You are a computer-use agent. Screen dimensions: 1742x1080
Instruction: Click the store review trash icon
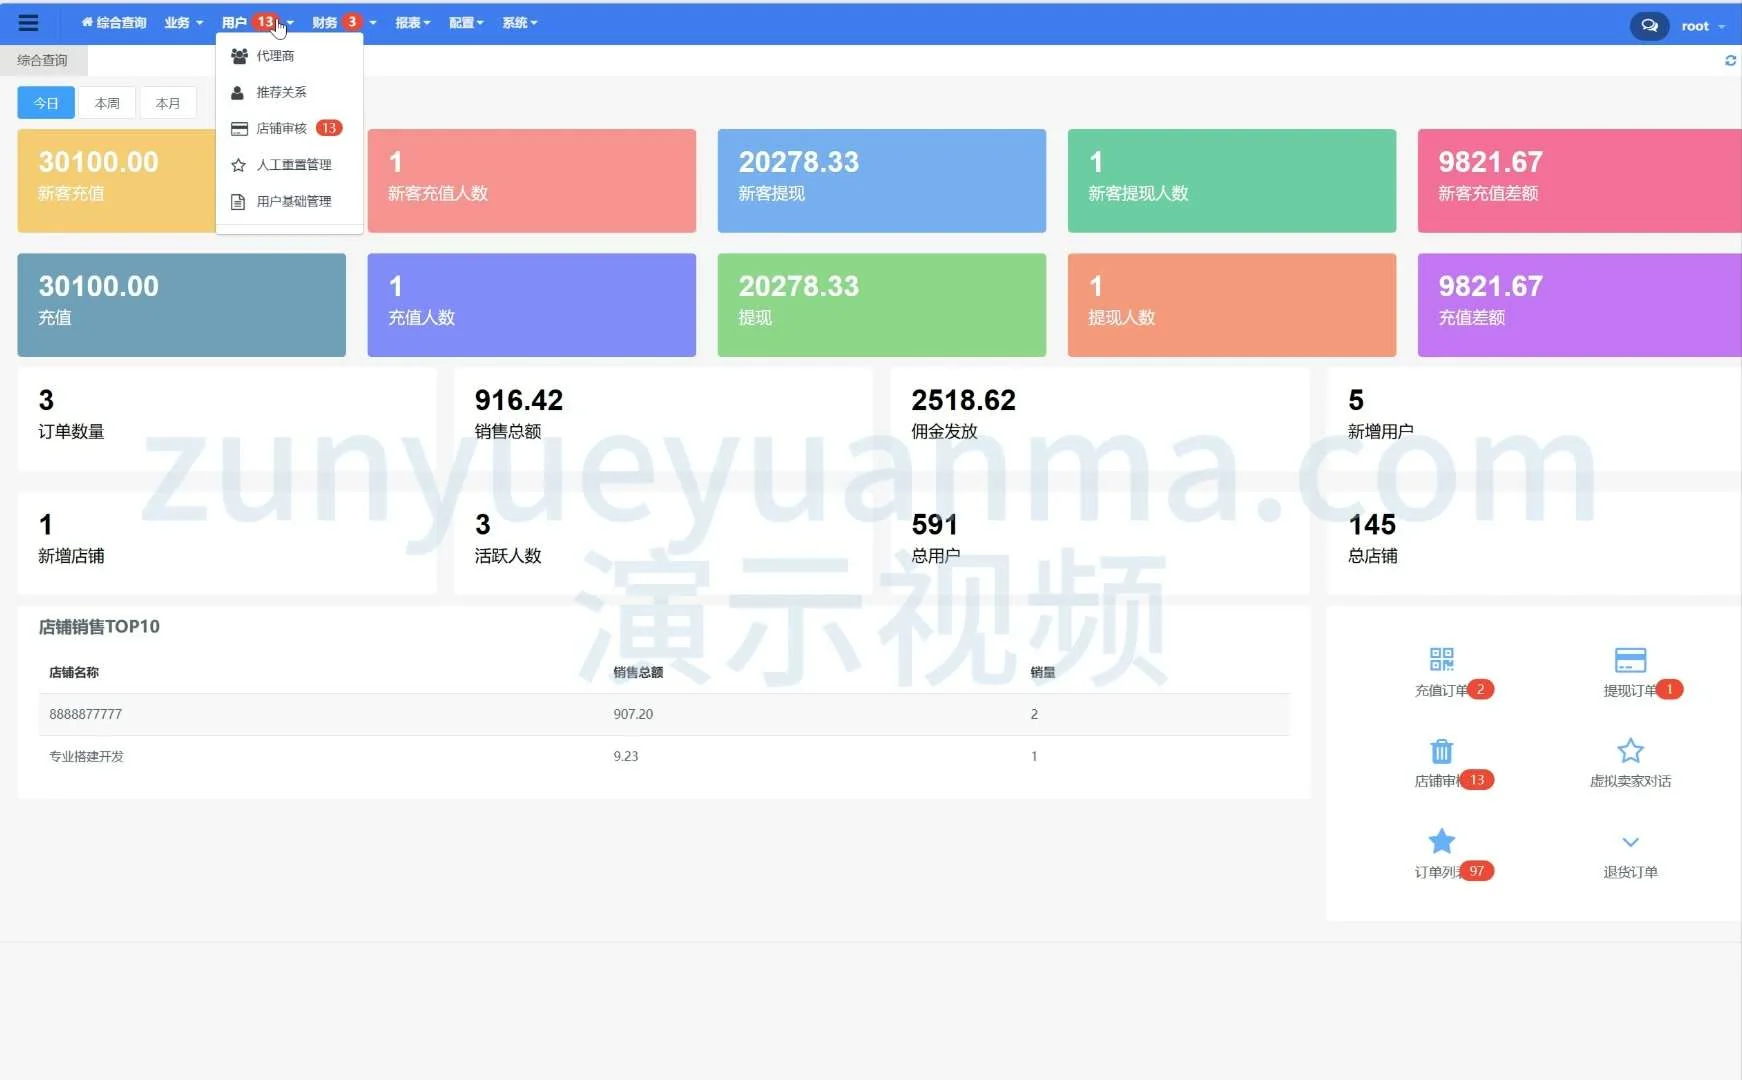coord(1441,751)
